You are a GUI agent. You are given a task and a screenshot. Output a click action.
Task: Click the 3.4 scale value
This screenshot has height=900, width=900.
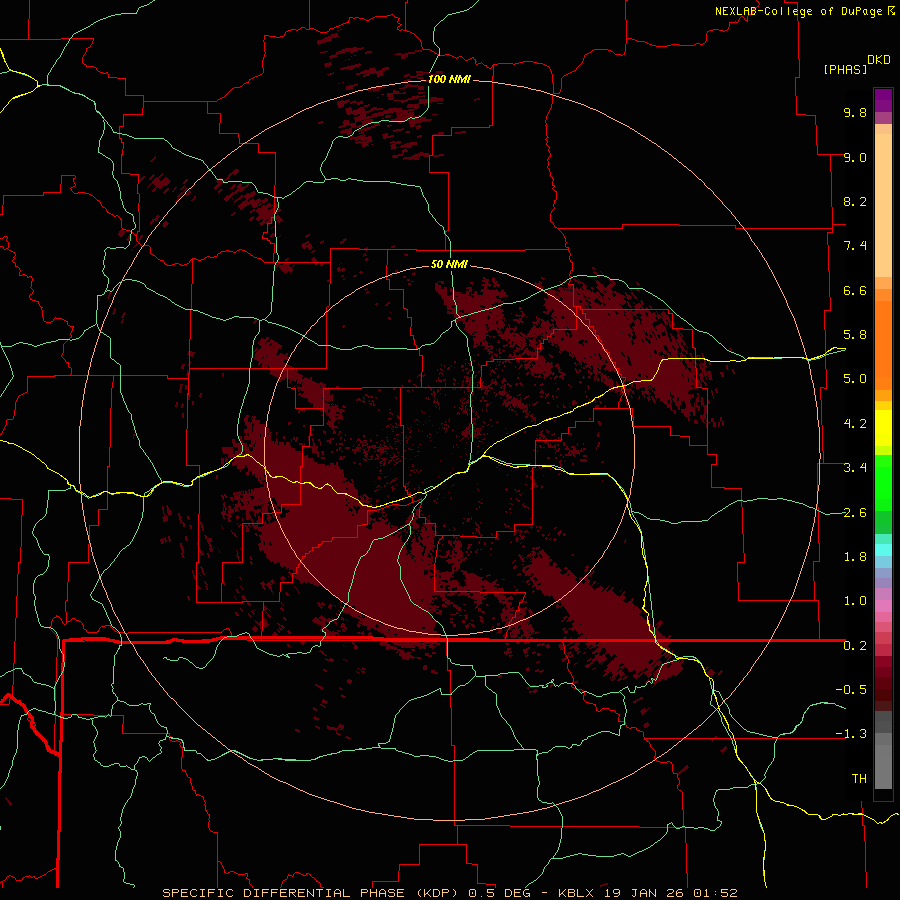(855, 468)
